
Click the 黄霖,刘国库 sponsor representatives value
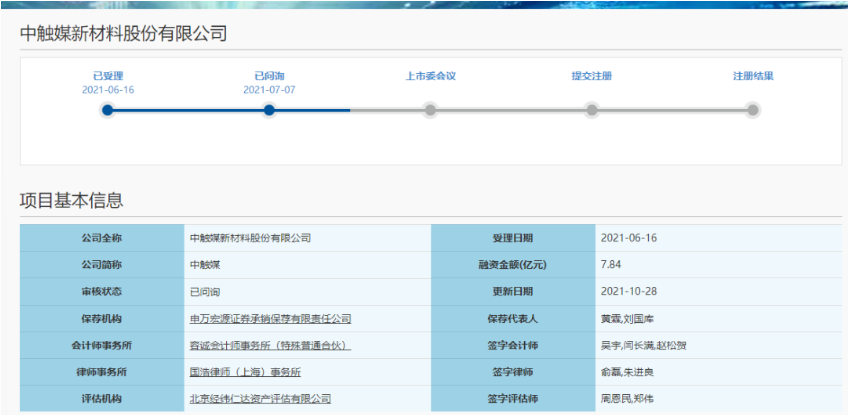(627, 319)
